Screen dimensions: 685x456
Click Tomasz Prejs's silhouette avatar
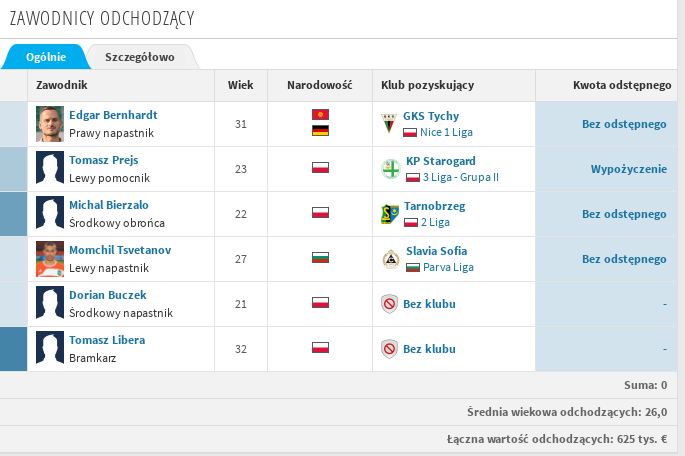[50, 169]
